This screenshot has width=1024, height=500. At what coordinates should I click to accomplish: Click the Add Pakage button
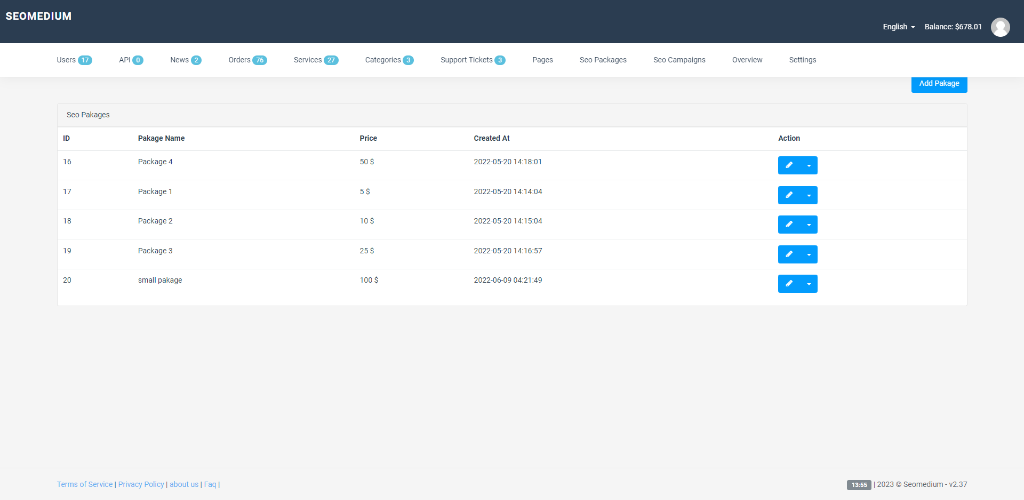coord(939,84)
